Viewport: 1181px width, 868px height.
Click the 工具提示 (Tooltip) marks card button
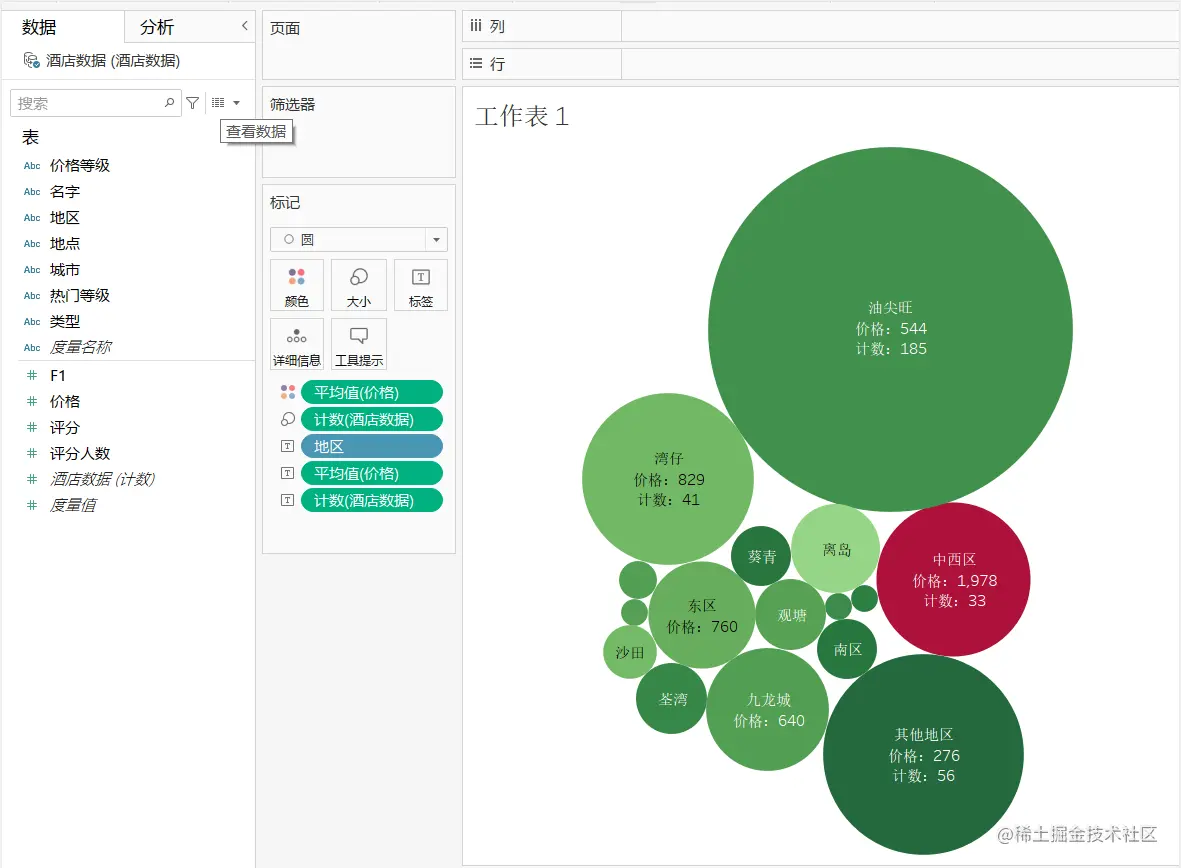pos(359,344)
